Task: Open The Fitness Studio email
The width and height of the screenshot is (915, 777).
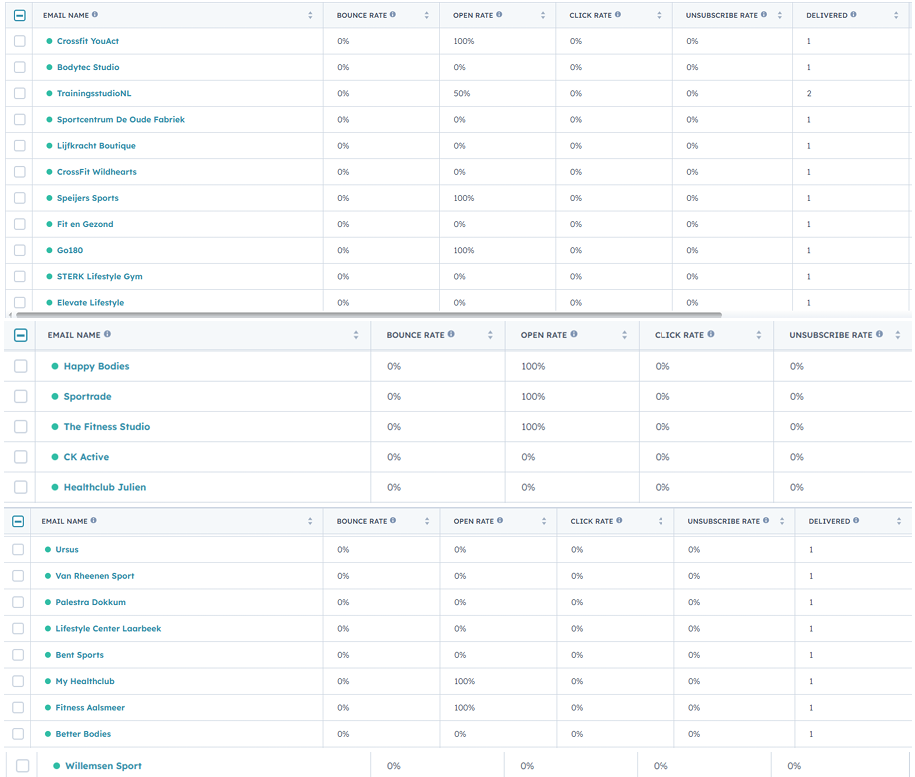Action: pyautogui.click(x=107, y=427)
